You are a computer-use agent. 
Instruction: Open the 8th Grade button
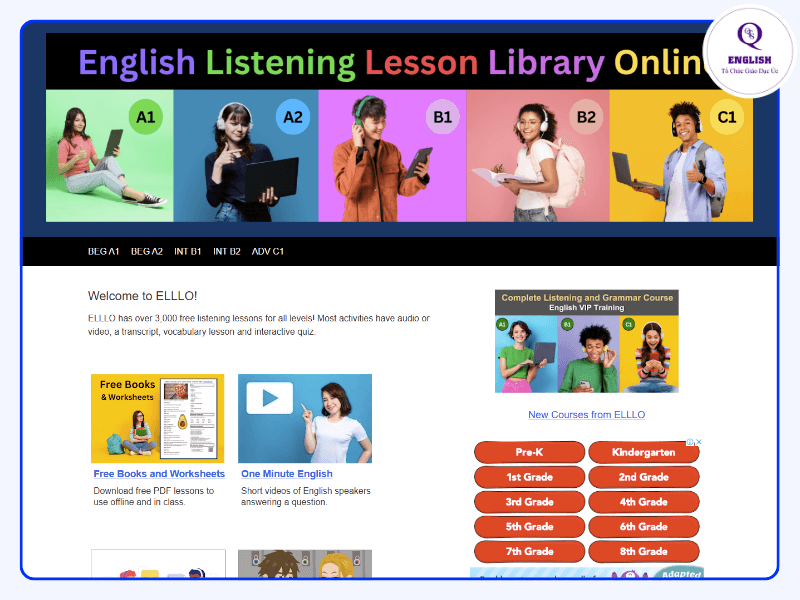tap(644, 552)
